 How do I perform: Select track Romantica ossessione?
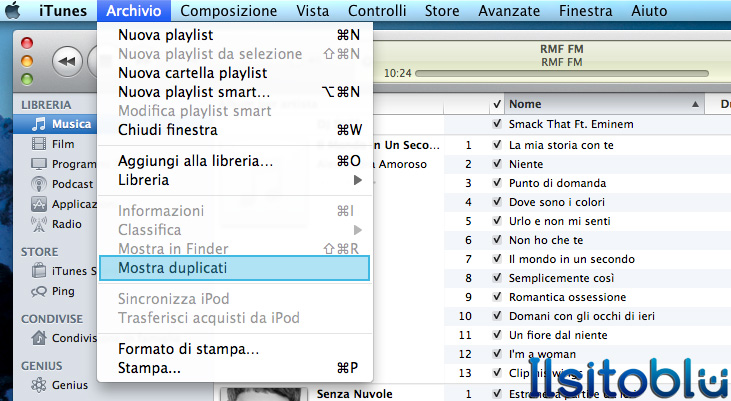click(567, 297)
